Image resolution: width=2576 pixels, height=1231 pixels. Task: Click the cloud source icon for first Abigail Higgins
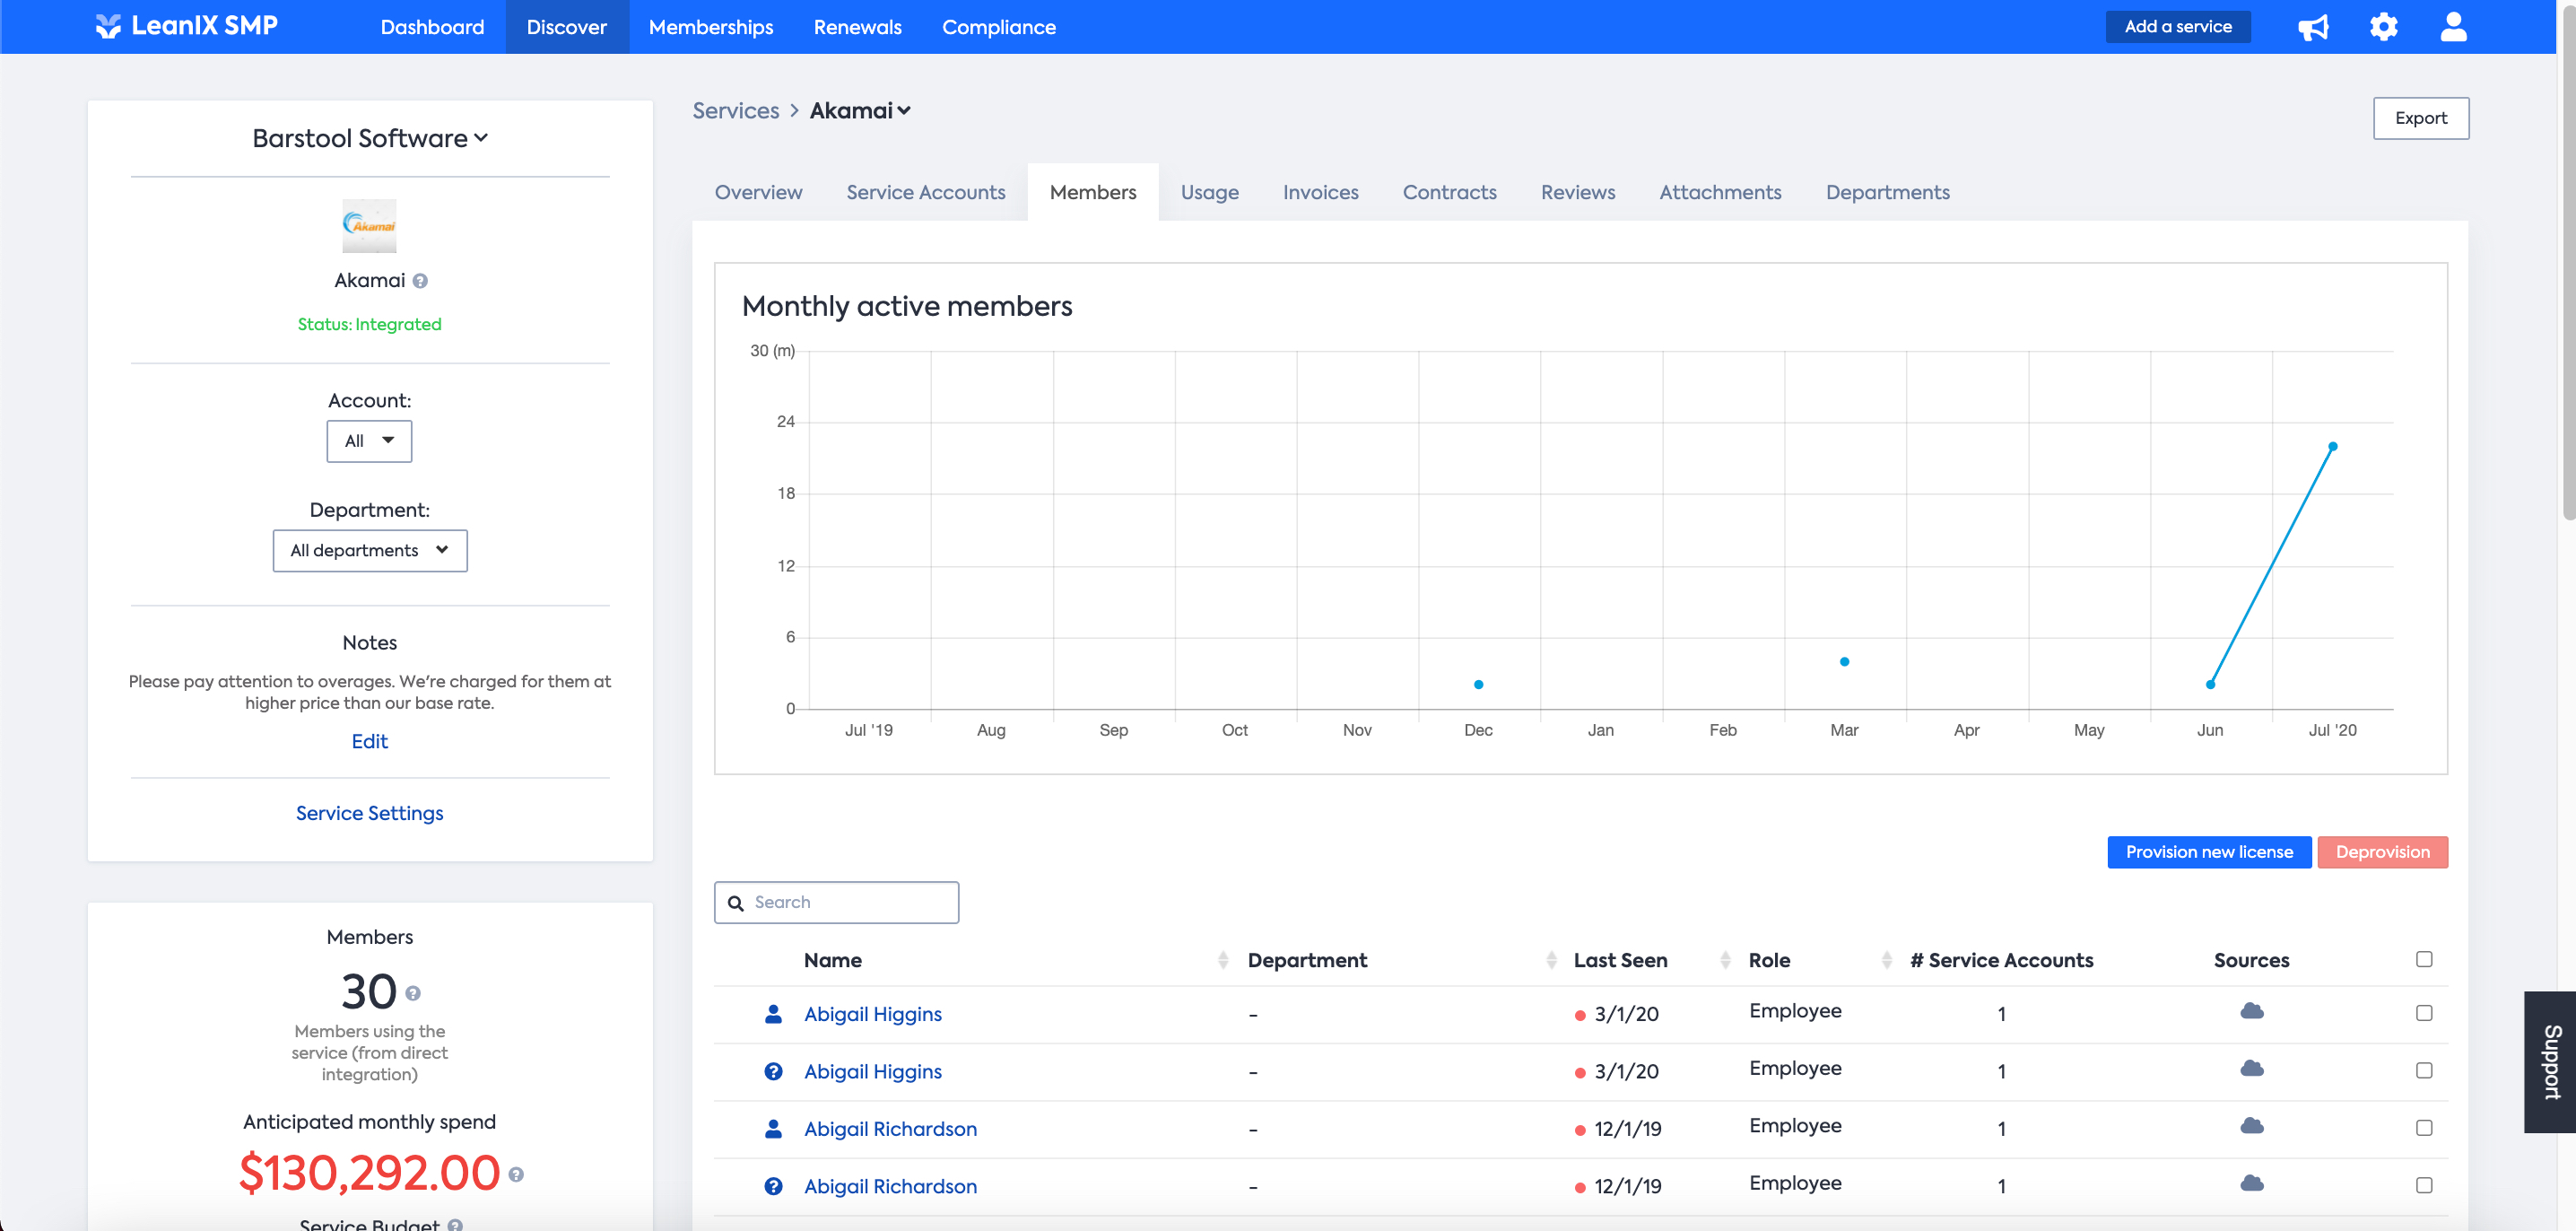pos(2251,1011)
